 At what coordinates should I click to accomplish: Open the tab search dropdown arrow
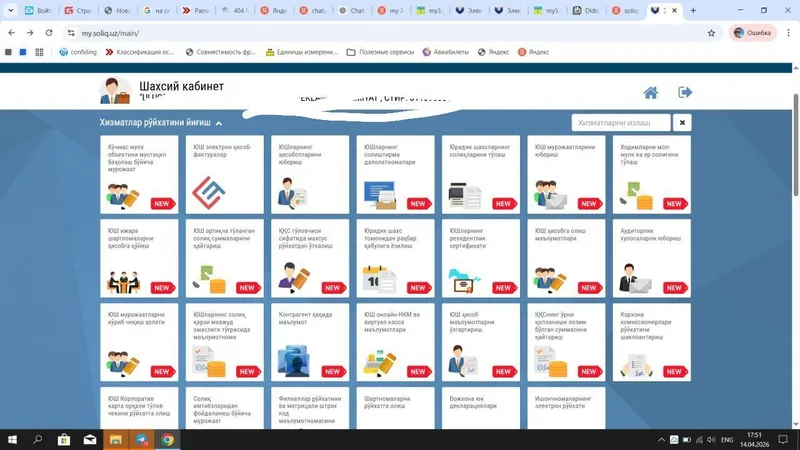[x=10, y=10]
